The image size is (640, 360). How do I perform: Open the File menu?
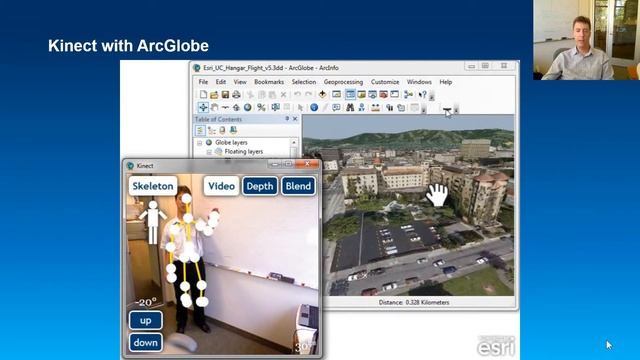coord(203,82)
